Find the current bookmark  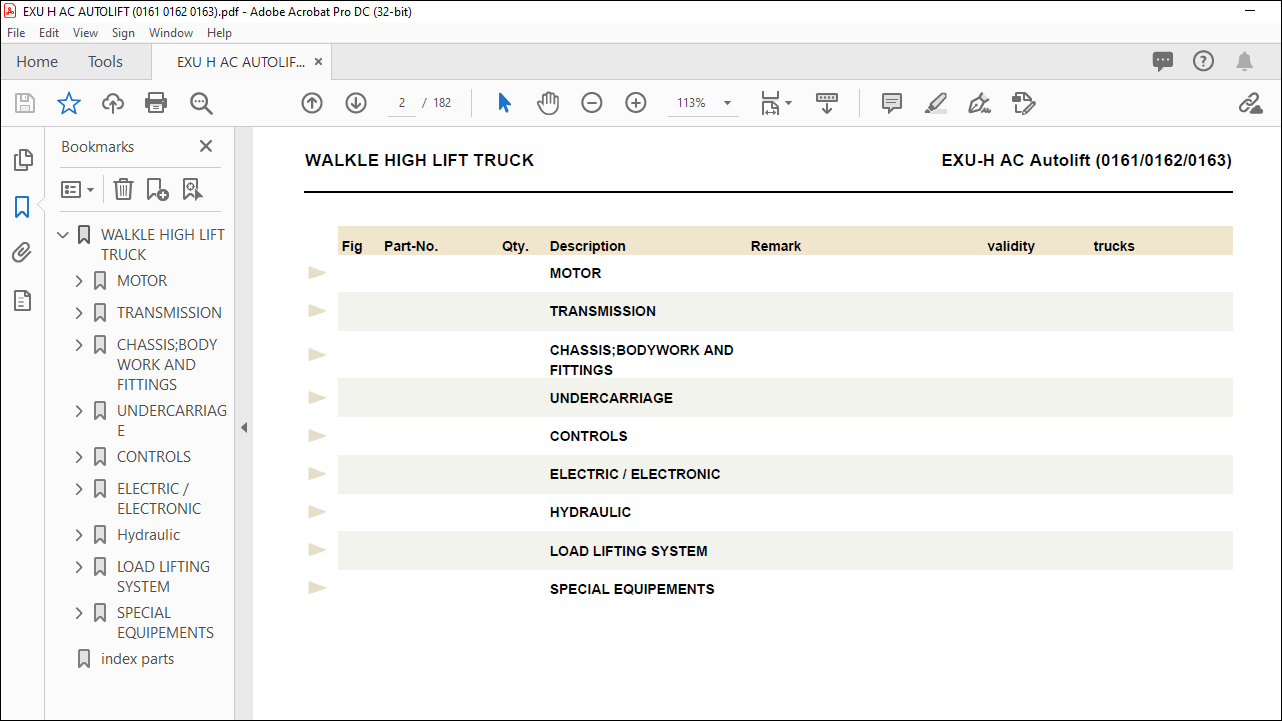(x=192, y=189)
